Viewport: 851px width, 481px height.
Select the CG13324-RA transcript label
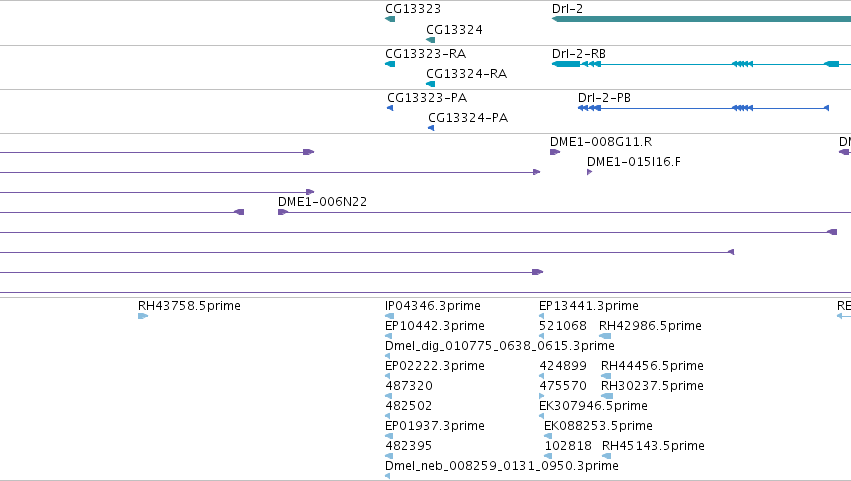pos(466,73)
